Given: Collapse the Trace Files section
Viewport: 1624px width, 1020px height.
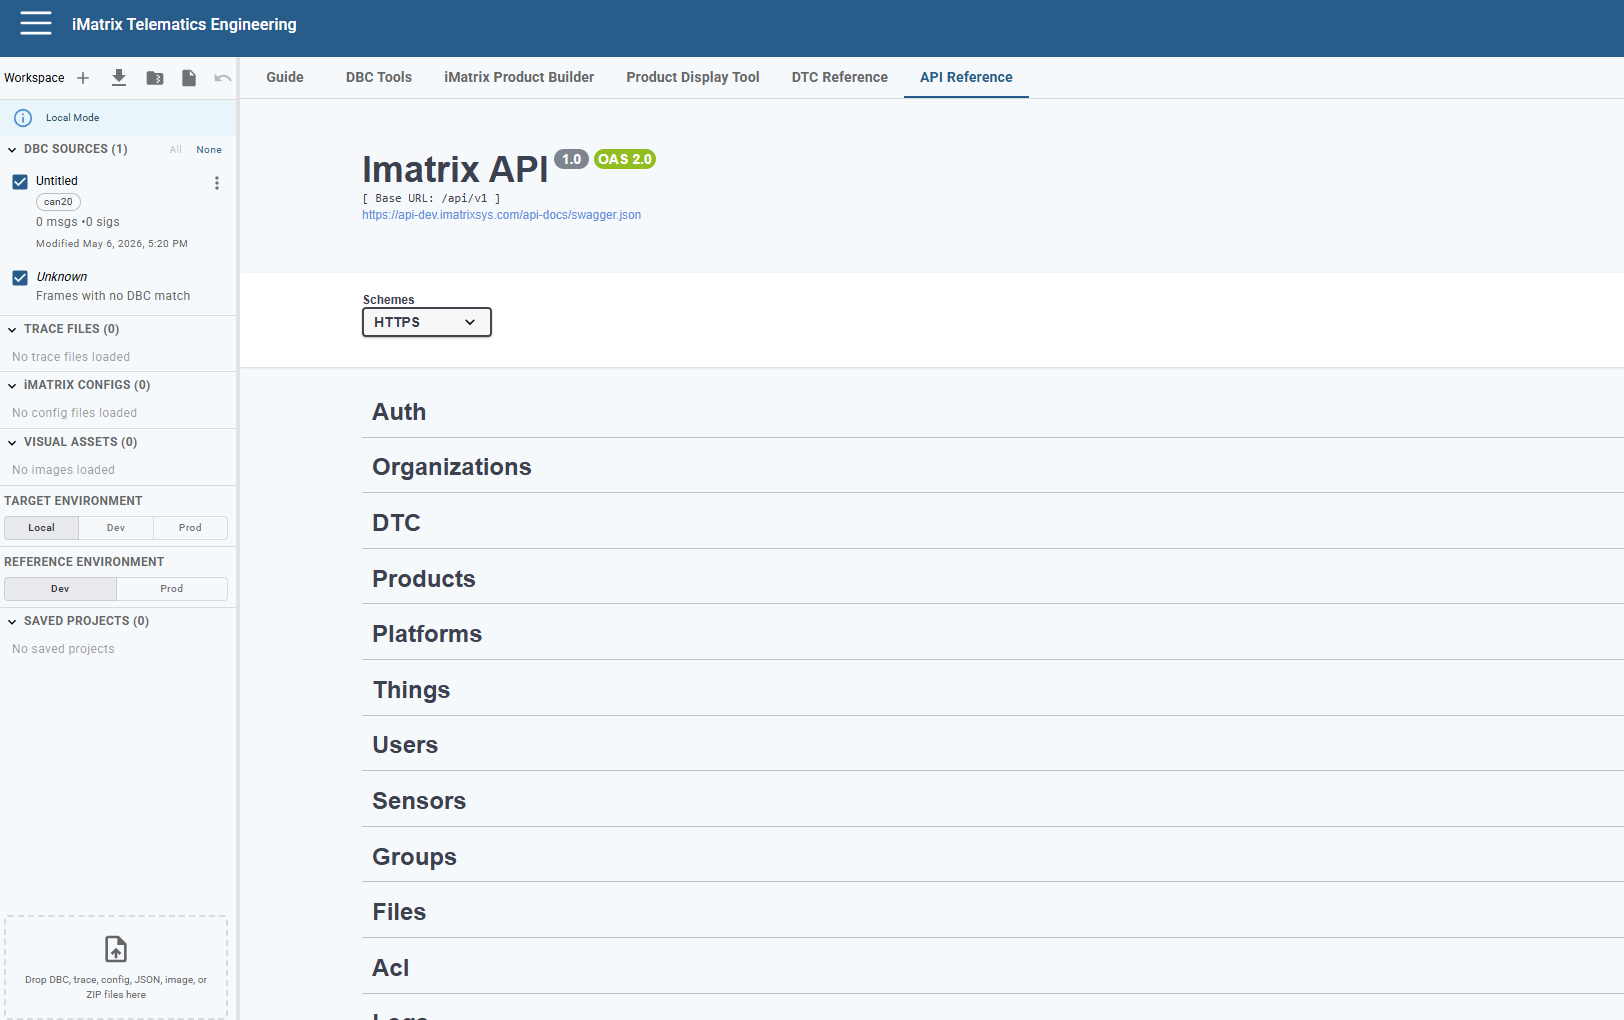Looking at the screenshot, I should 12,330.
